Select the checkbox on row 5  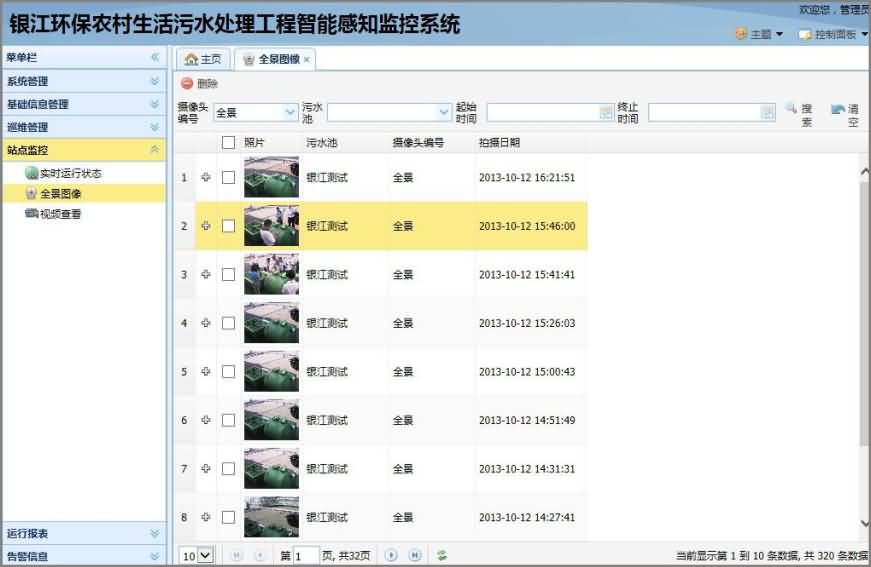[x=228, y=372]
